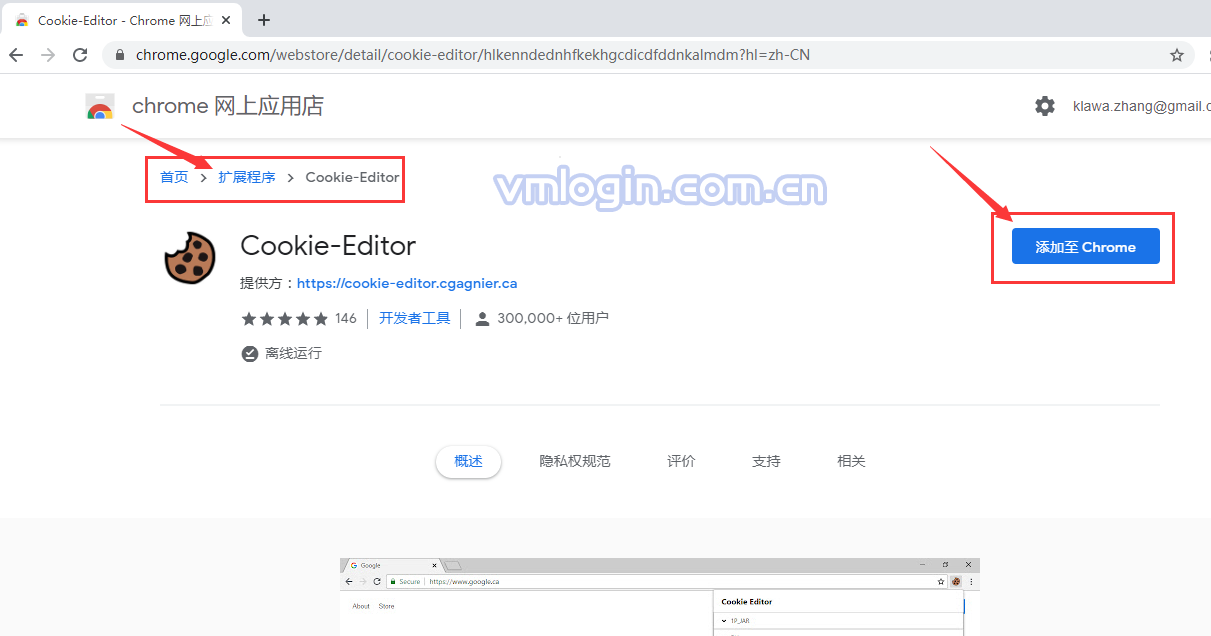1211x636 pixels.
Task: Click the 添加至 Chrome button
Action: point(1085,247)
